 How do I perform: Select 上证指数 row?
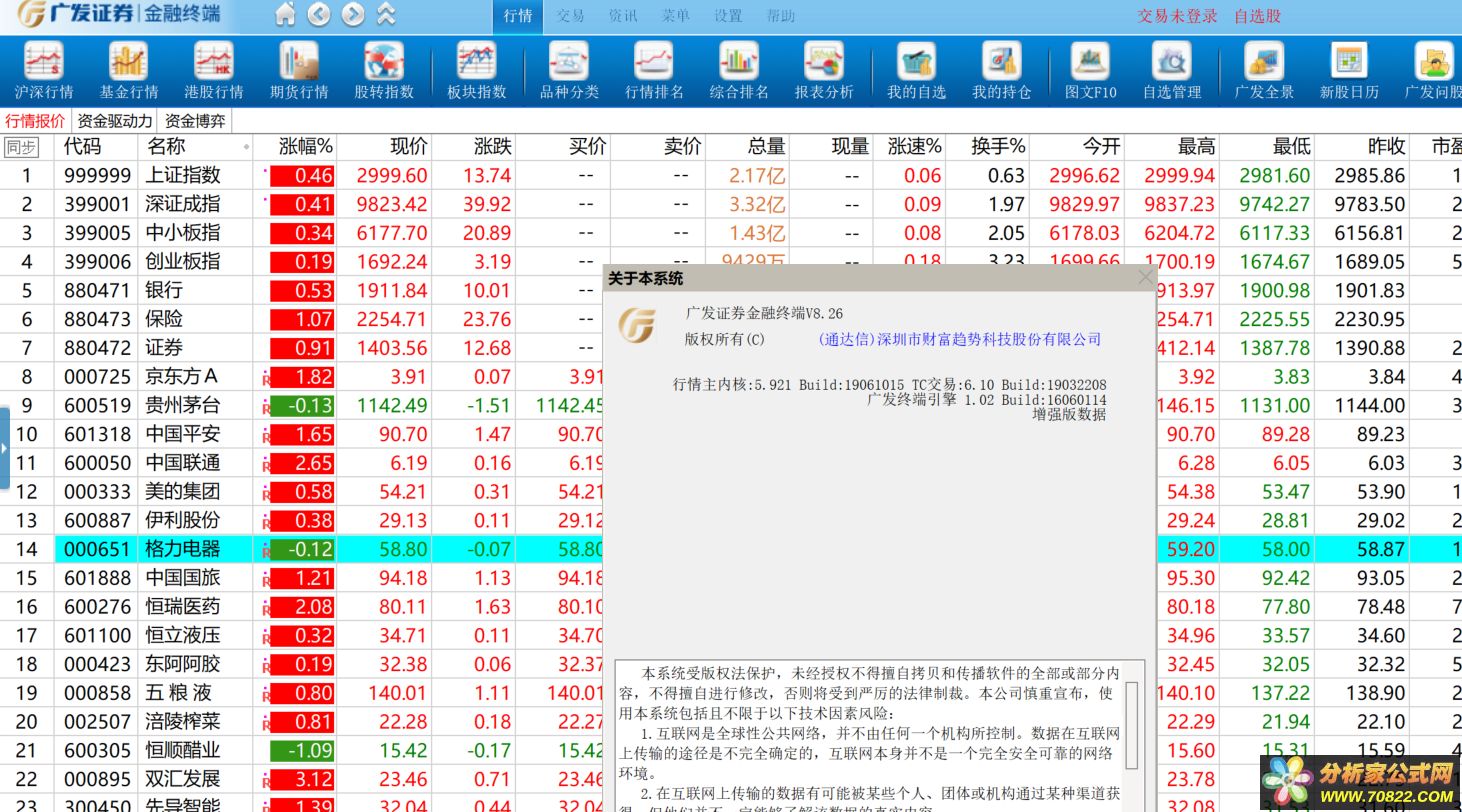click(731, 175)
